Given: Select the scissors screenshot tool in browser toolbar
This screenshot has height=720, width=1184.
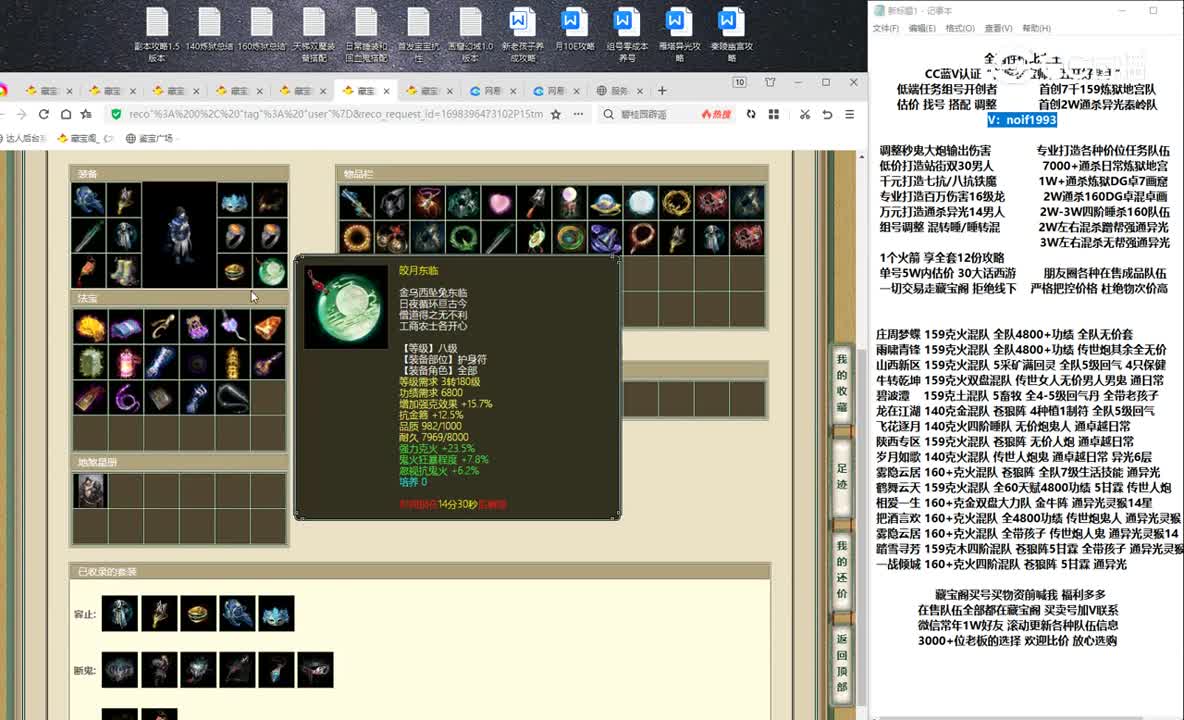Looking at the screenshot, I should (805, 114).
